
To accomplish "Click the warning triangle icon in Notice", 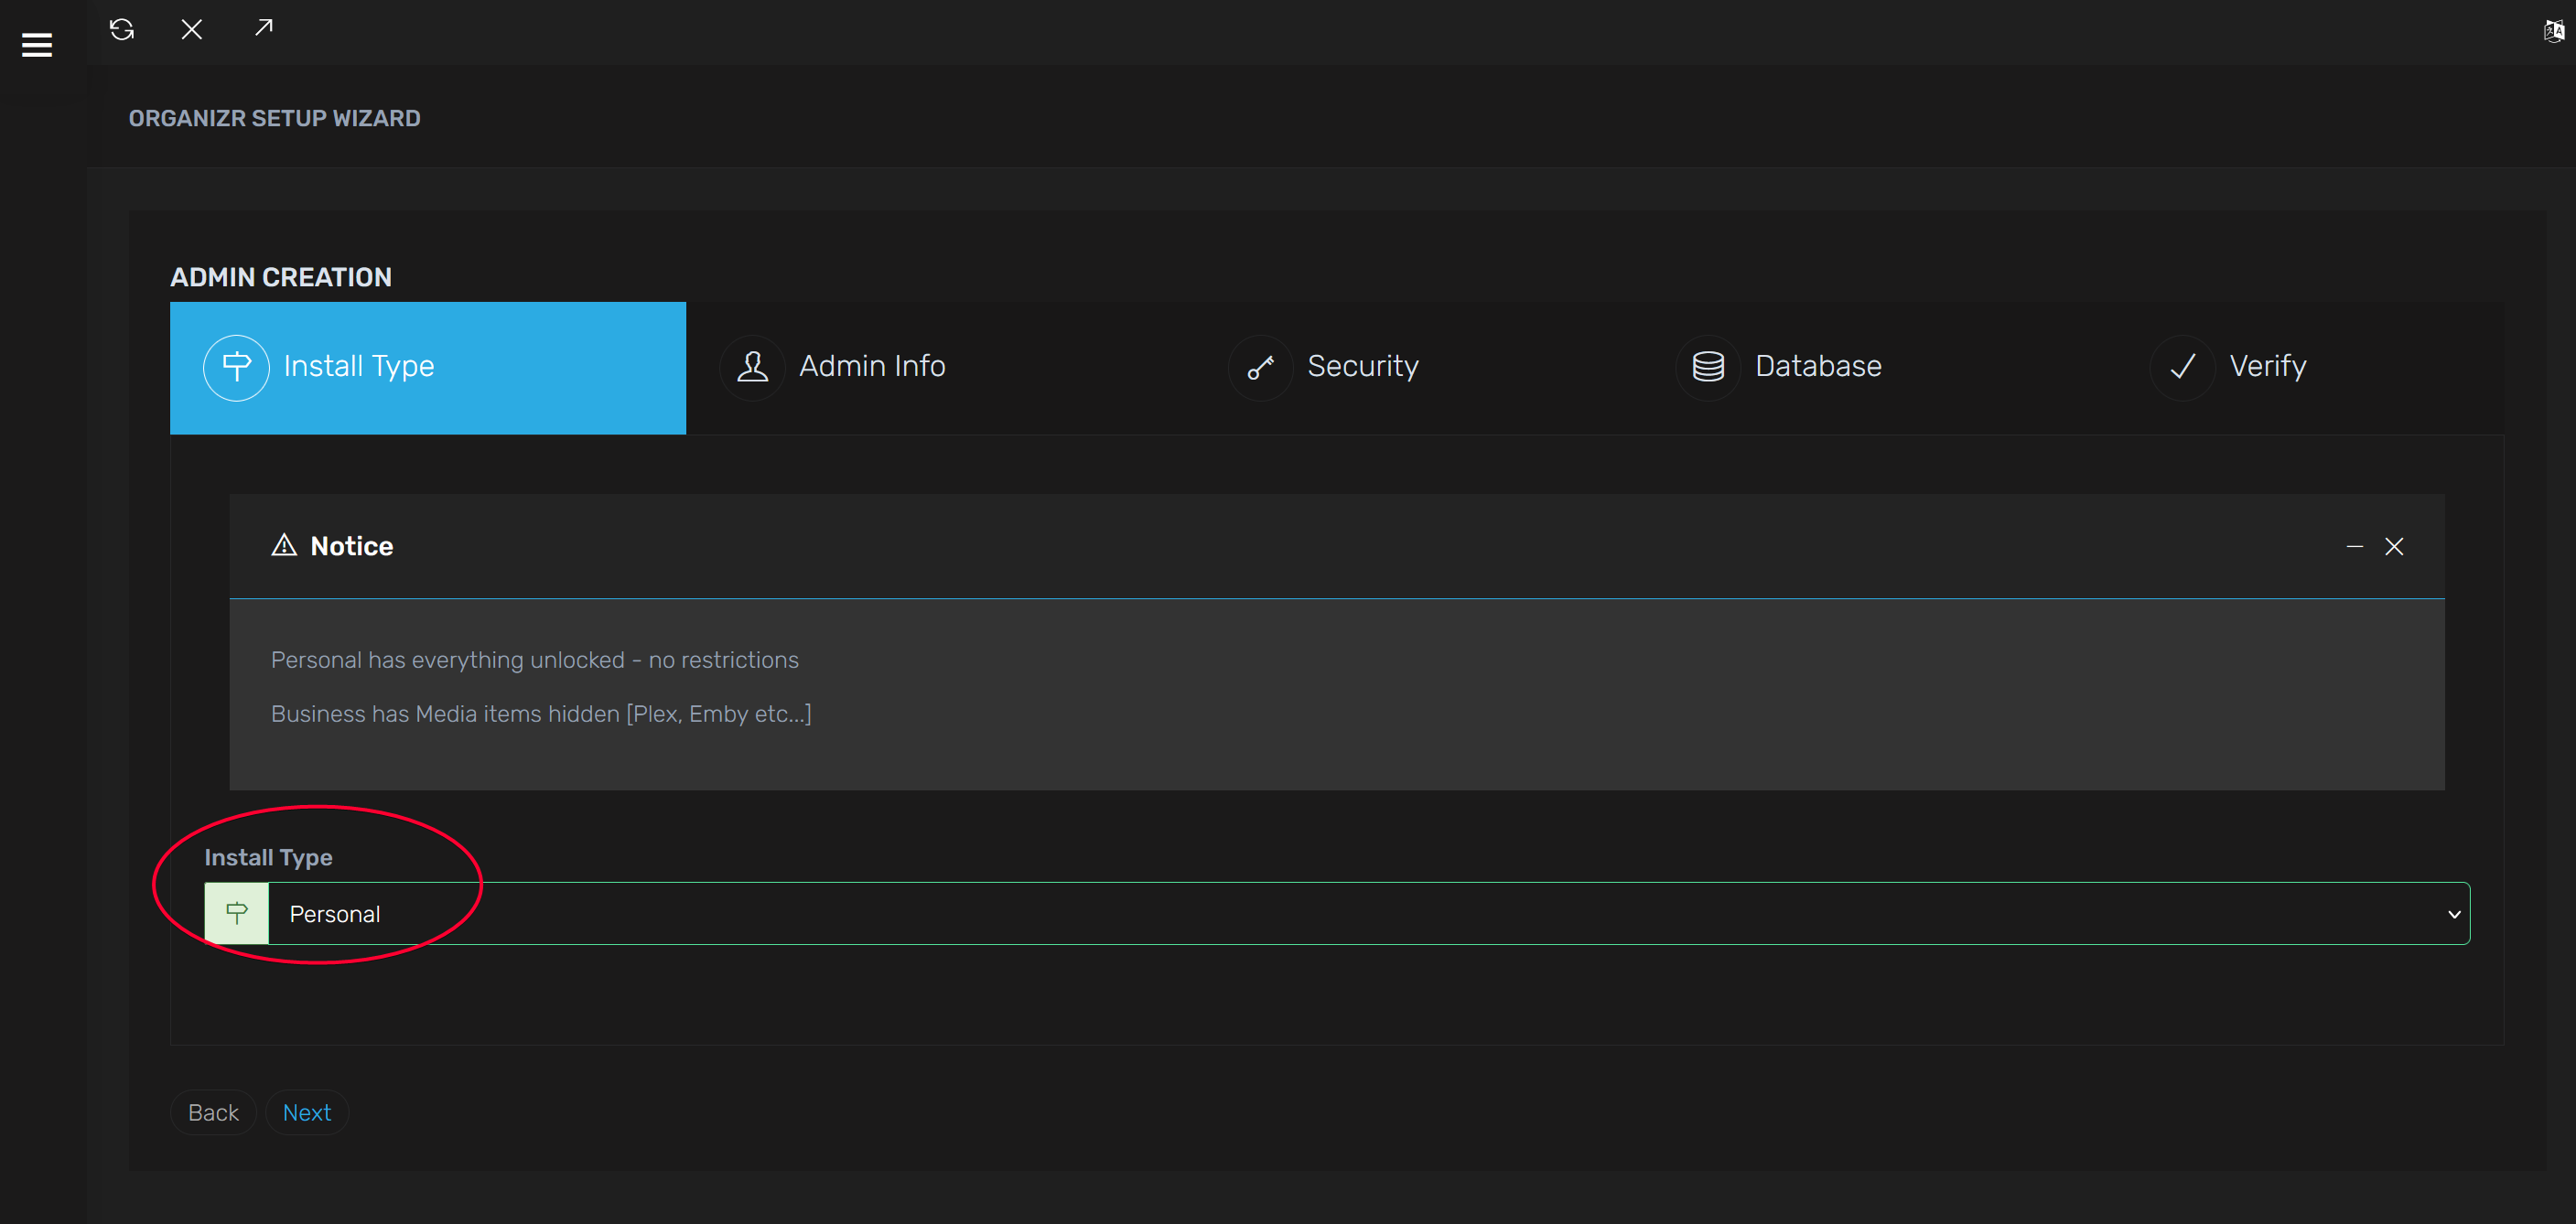I will pyautogui.click(x=284, y=545).
